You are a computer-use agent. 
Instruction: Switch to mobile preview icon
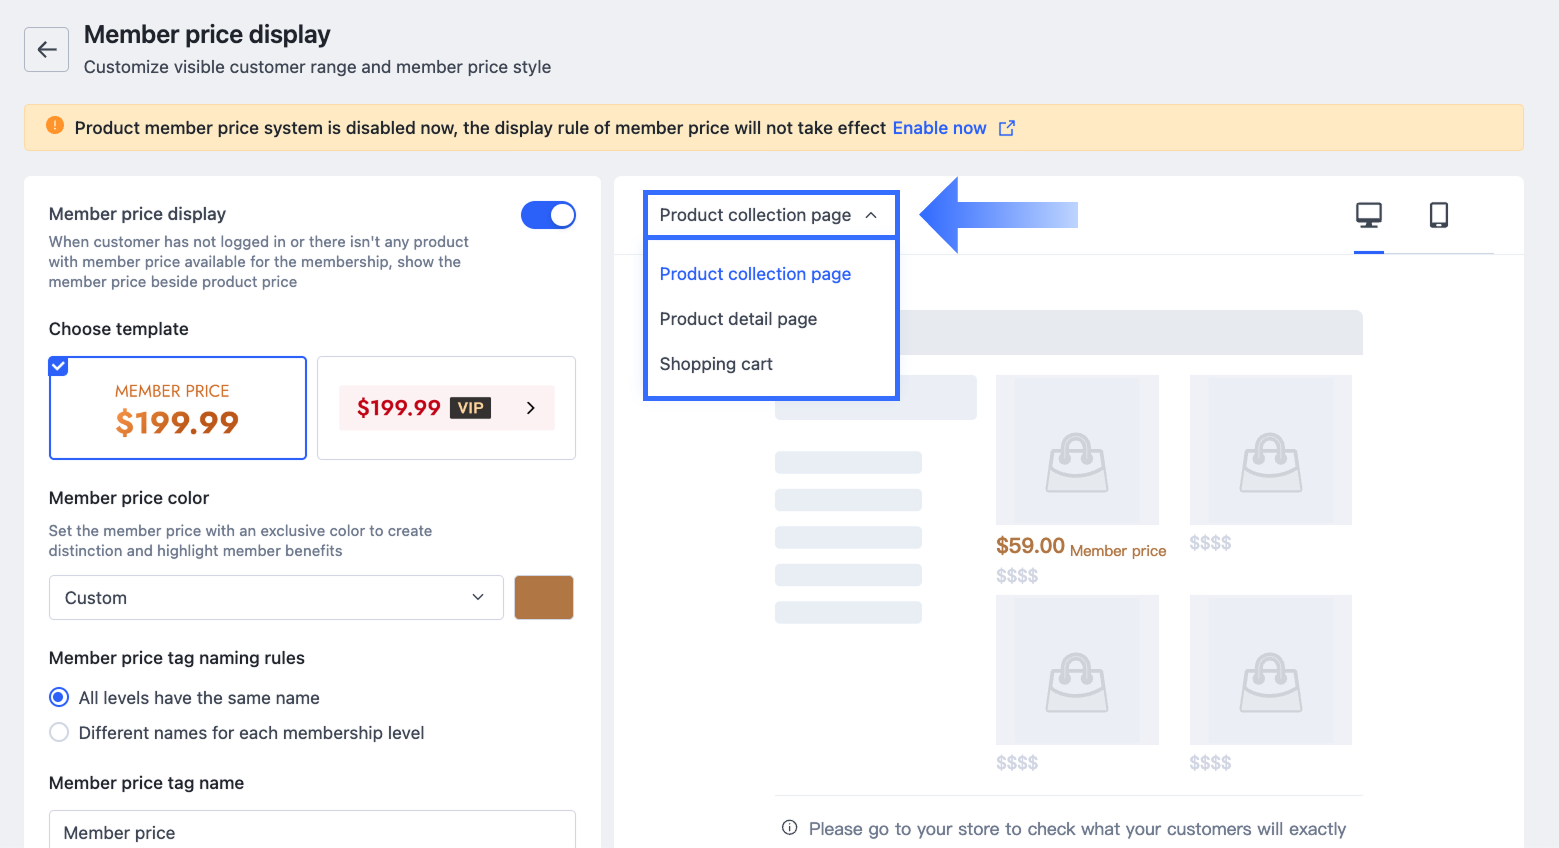[1438, 215]
